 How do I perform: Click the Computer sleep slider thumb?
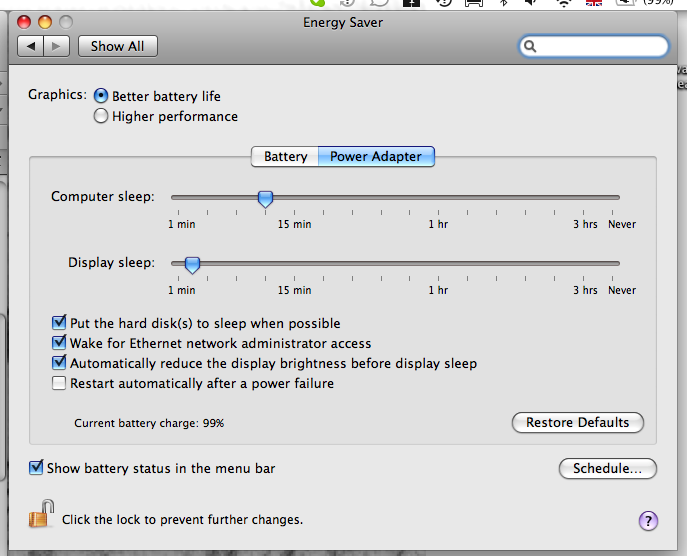click(265, 199)
